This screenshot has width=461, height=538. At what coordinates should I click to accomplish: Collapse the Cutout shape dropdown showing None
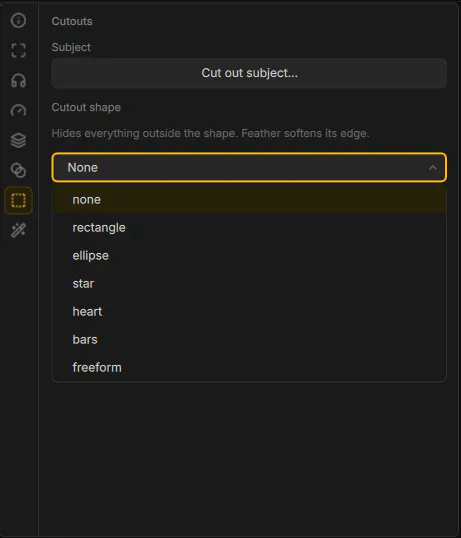pyautogui.click(x=249, y=167)
